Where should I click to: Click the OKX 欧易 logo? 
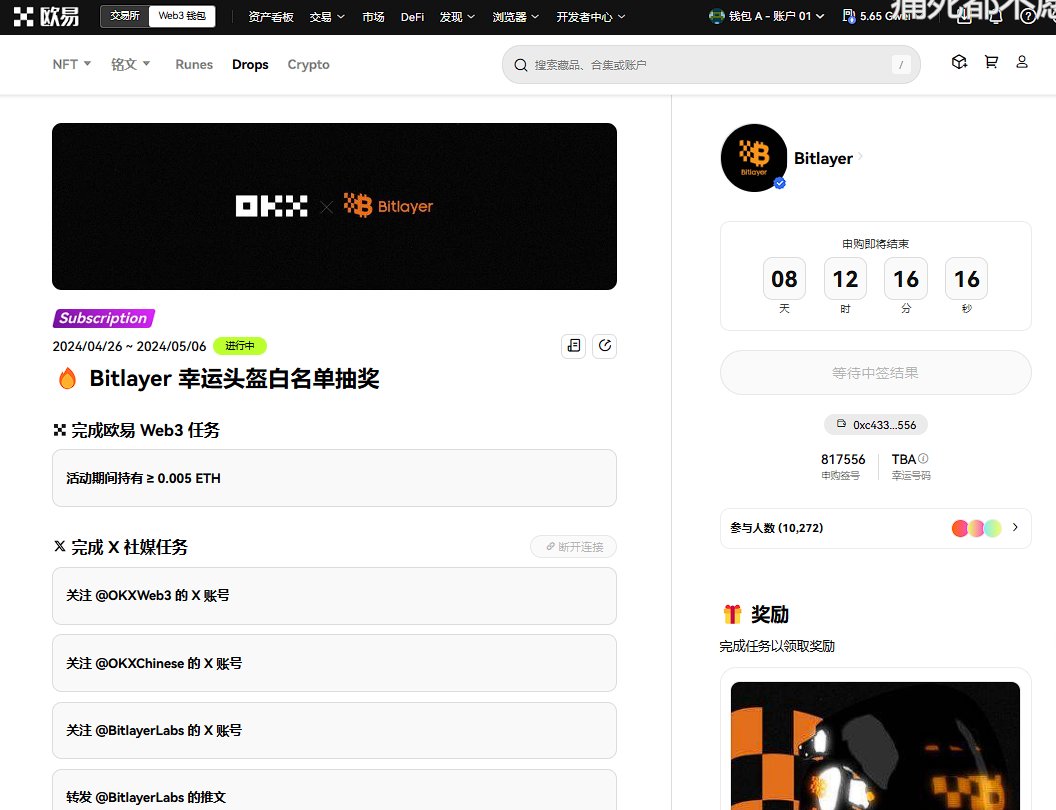[46, 16]
